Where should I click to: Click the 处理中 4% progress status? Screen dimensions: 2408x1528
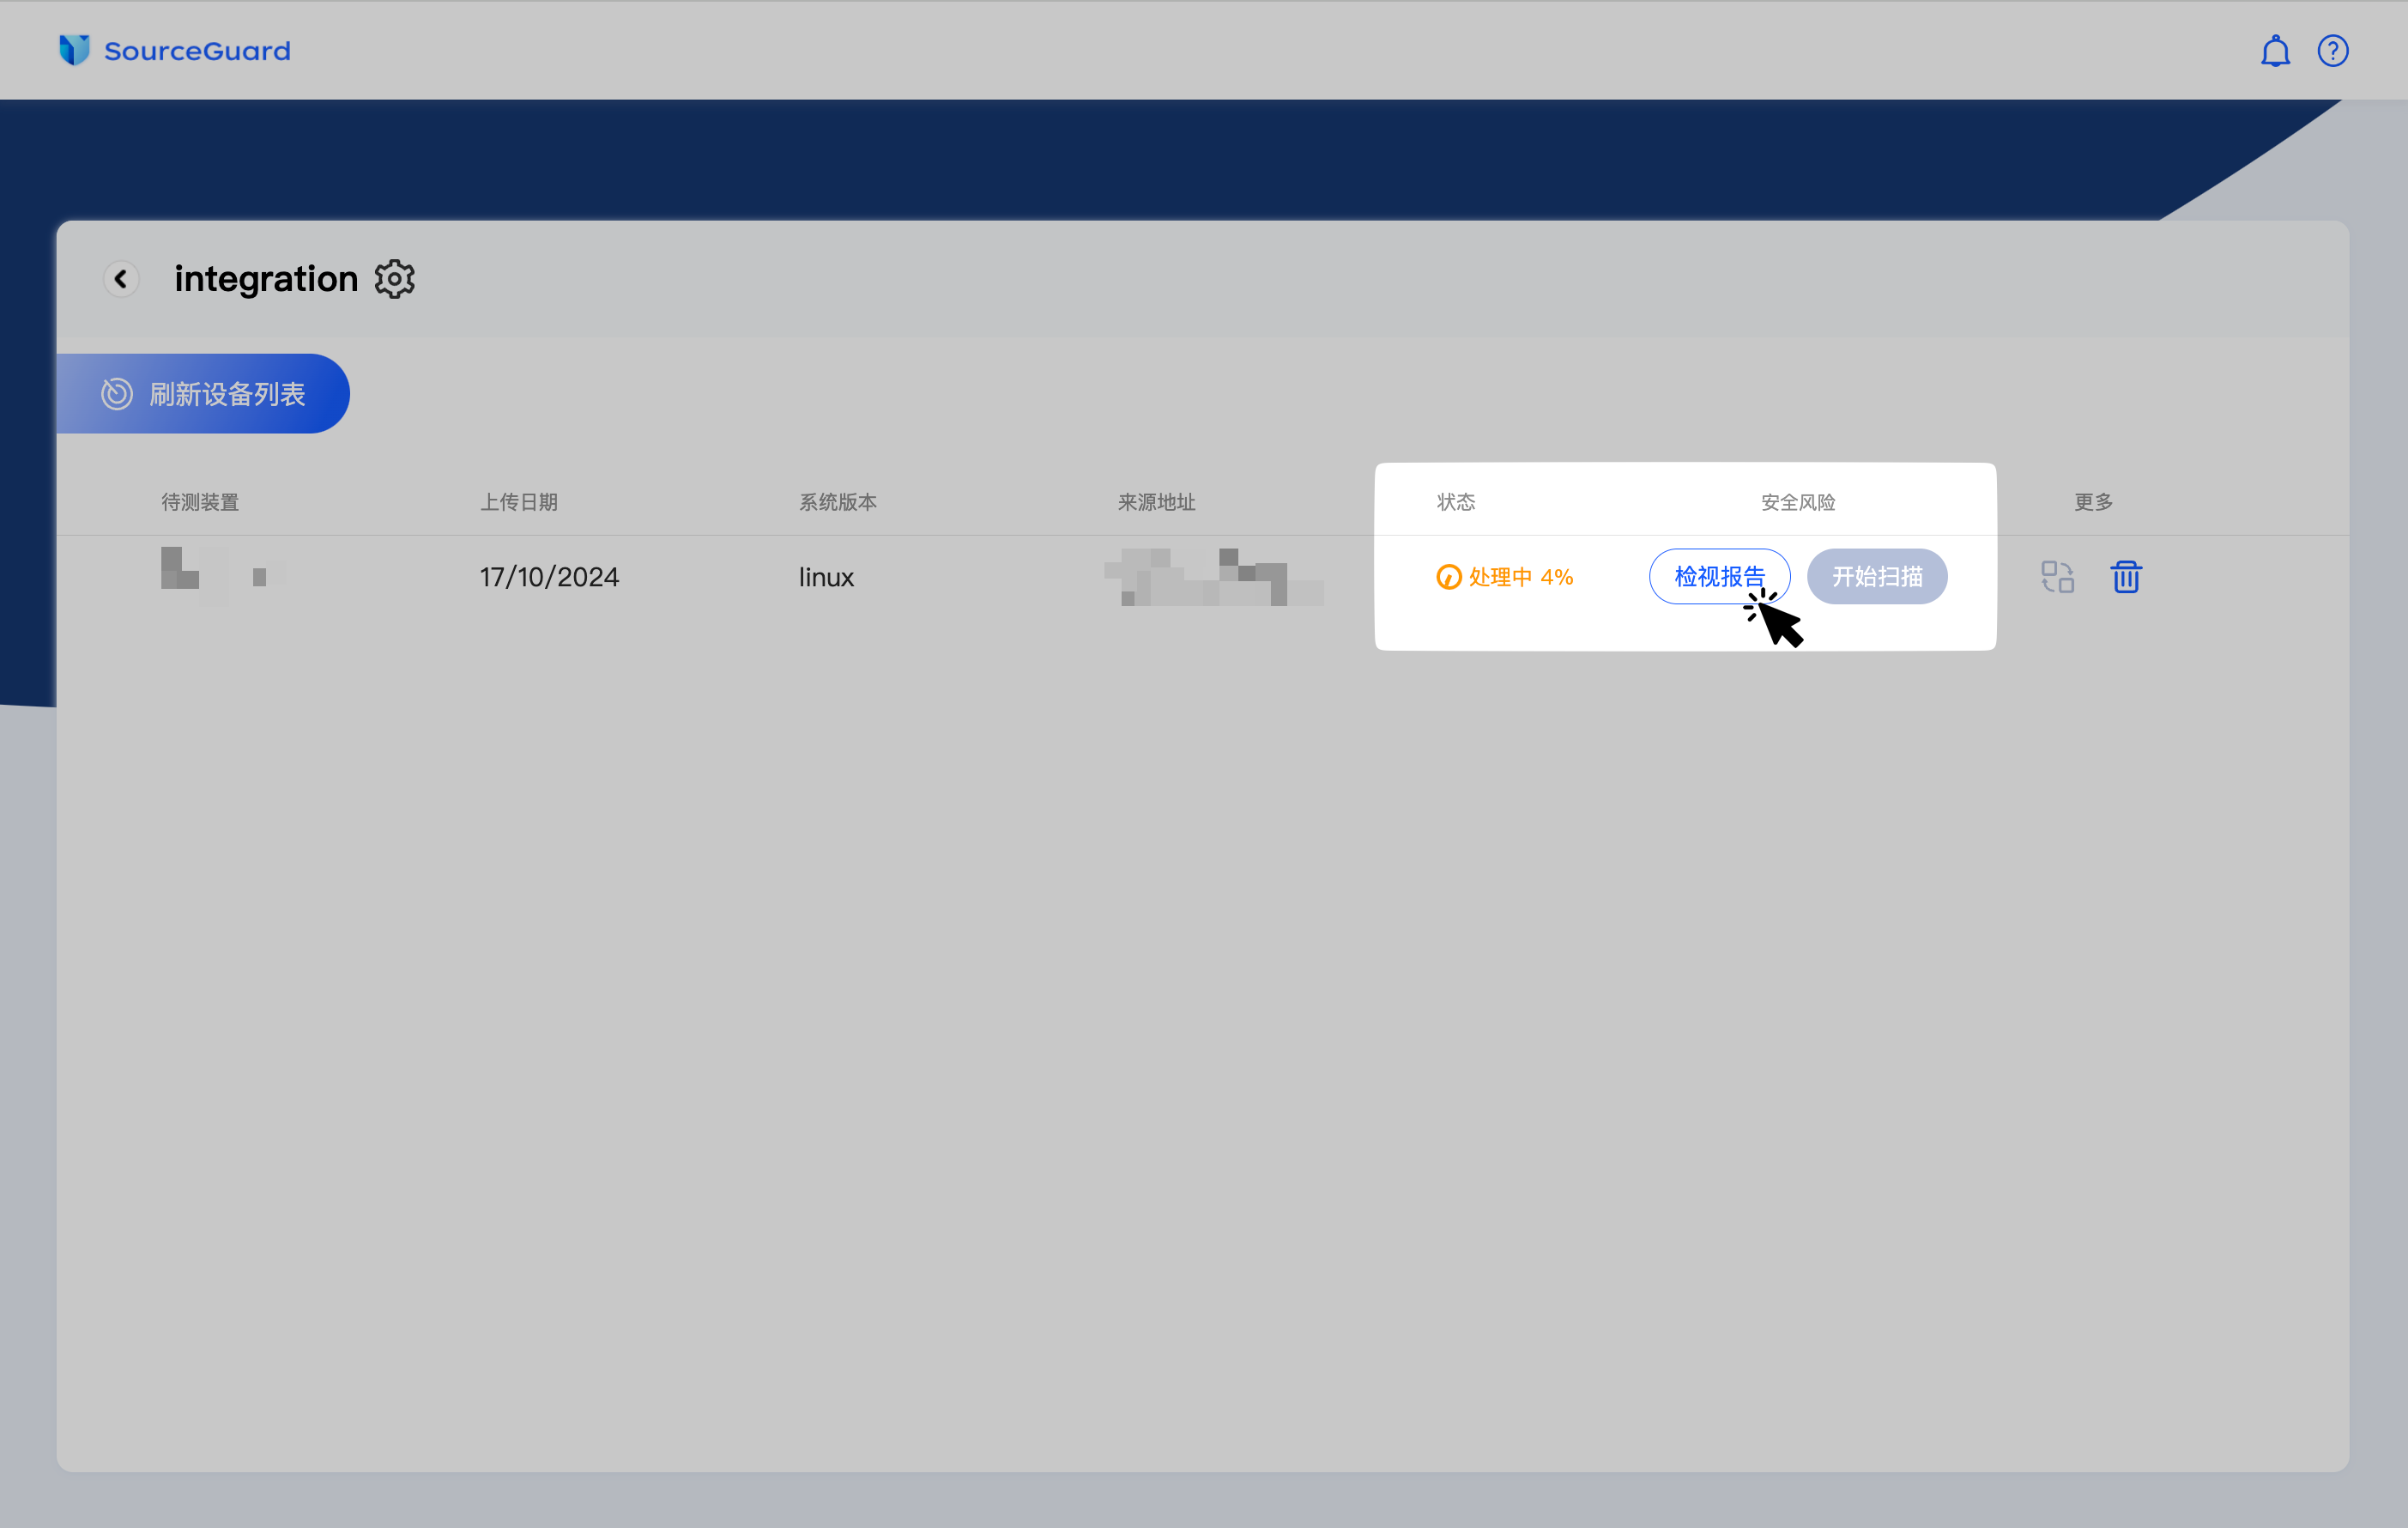[1520, 577]
